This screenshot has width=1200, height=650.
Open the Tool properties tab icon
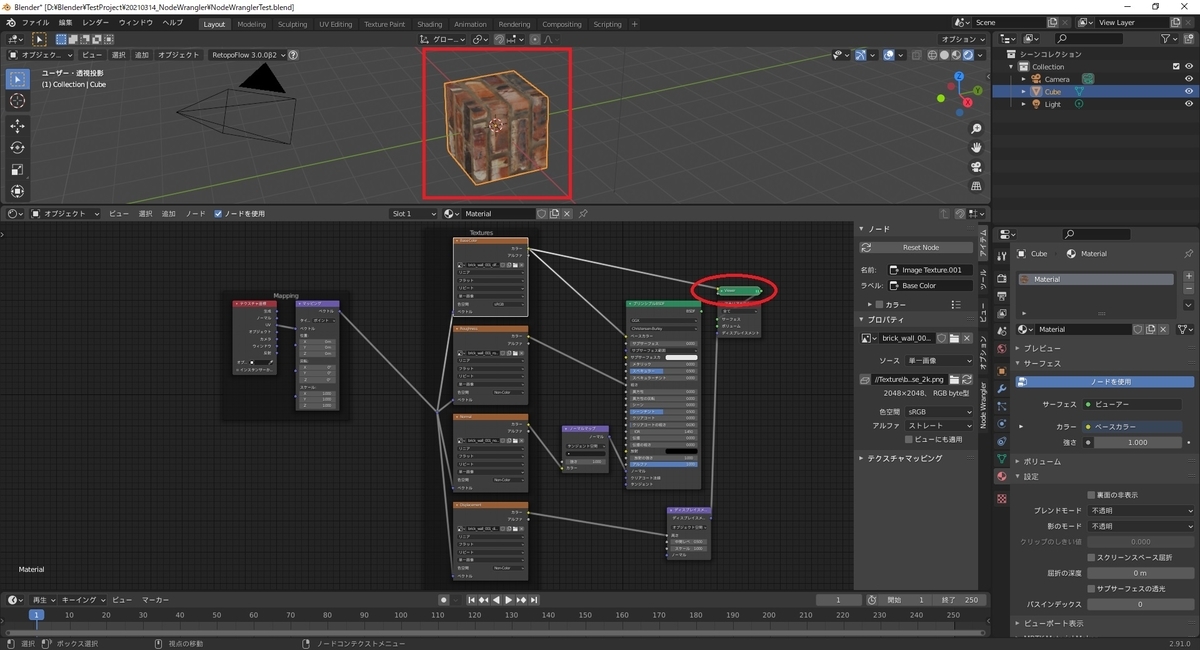coord(1001,256)
